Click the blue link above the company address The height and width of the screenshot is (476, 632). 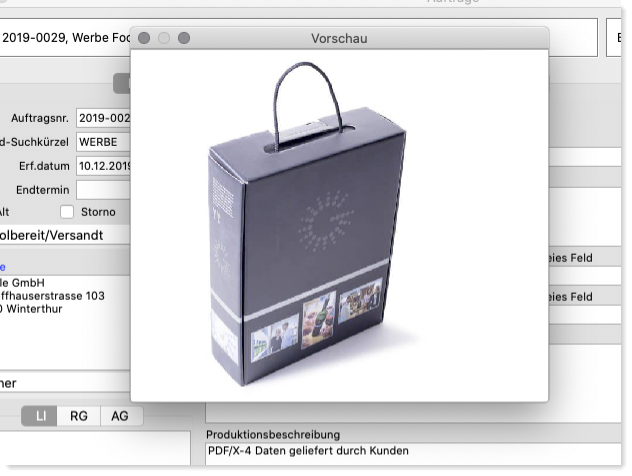(x=3, y=268)
